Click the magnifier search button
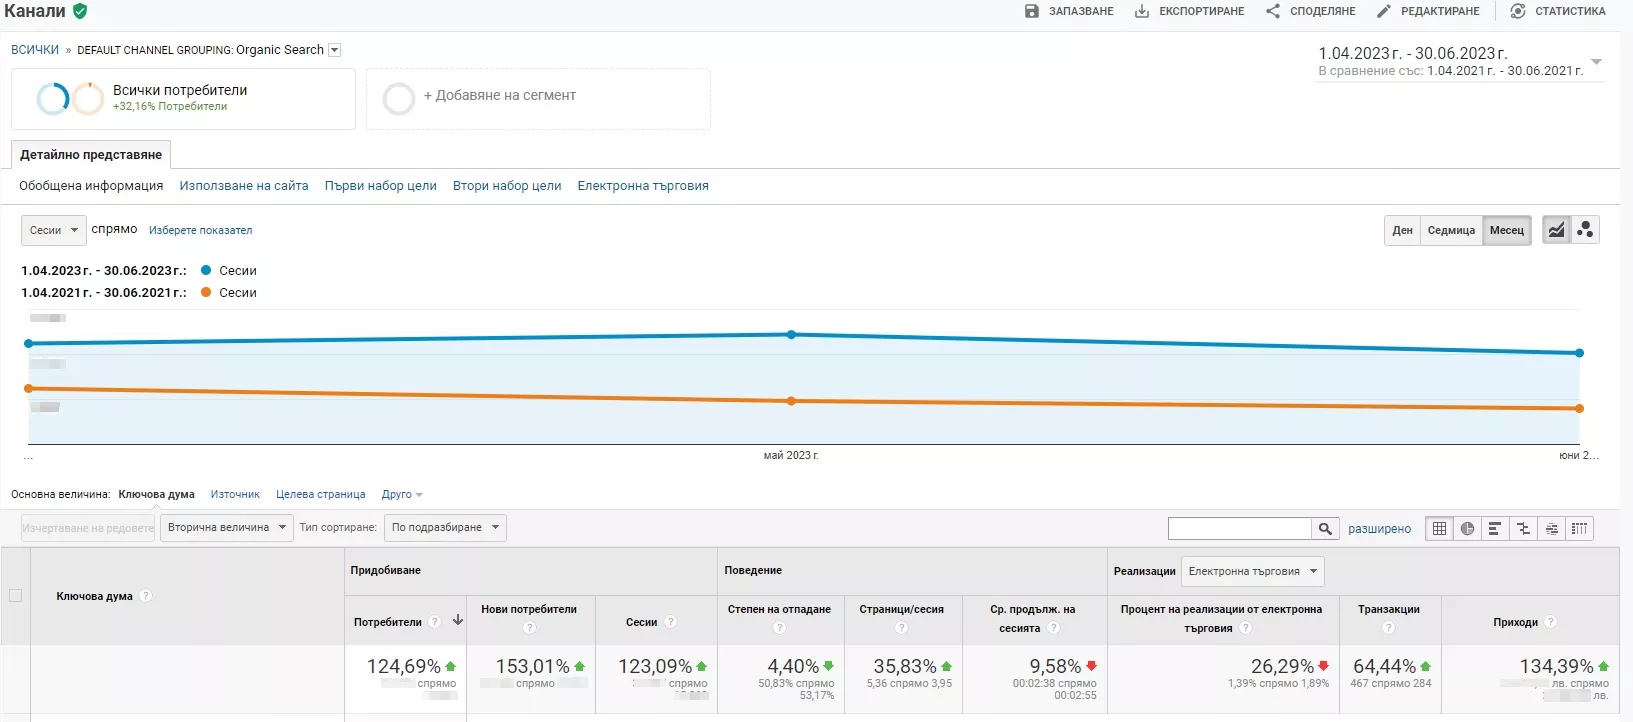1633x722 pixels. point(1325,528)
